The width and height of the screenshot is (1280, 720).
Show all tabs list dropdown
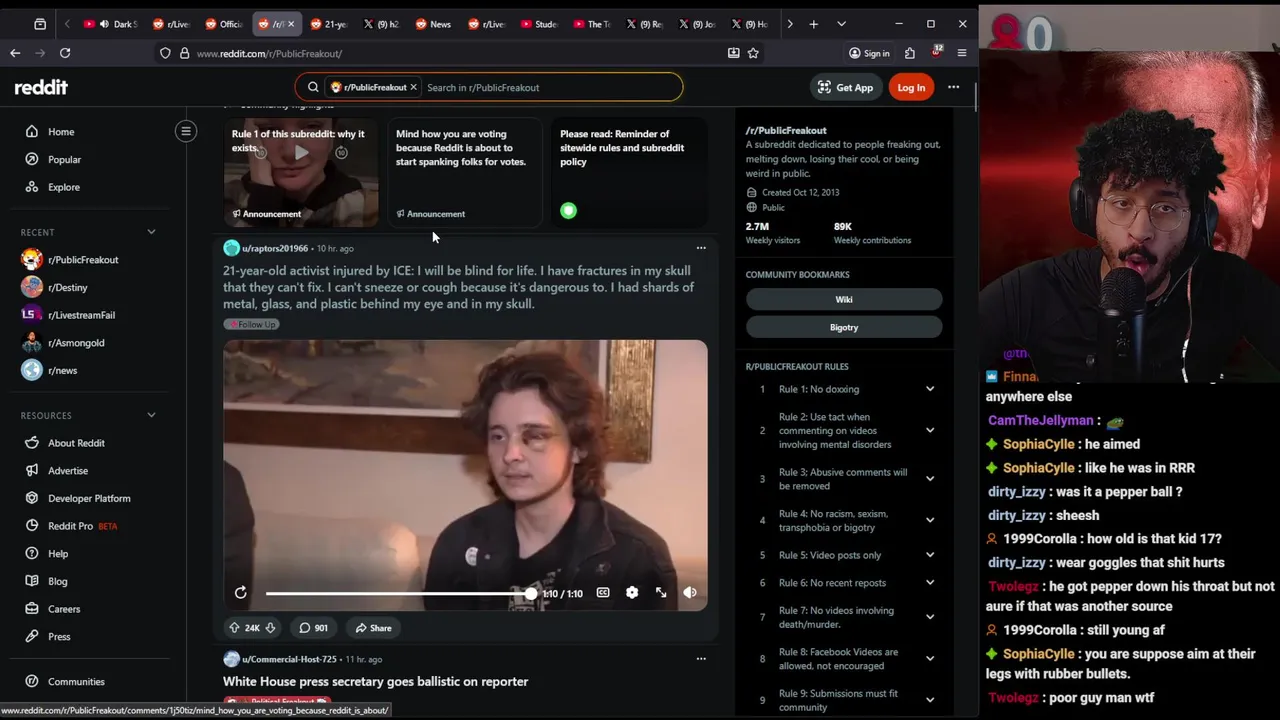[841, 24]
